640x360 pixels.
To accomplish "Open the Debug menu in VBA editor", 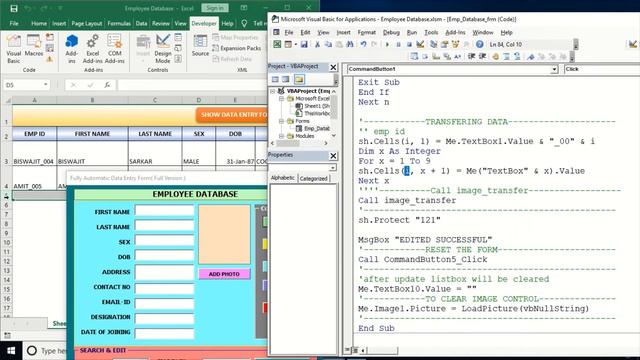I will click(x=391, y=33).
